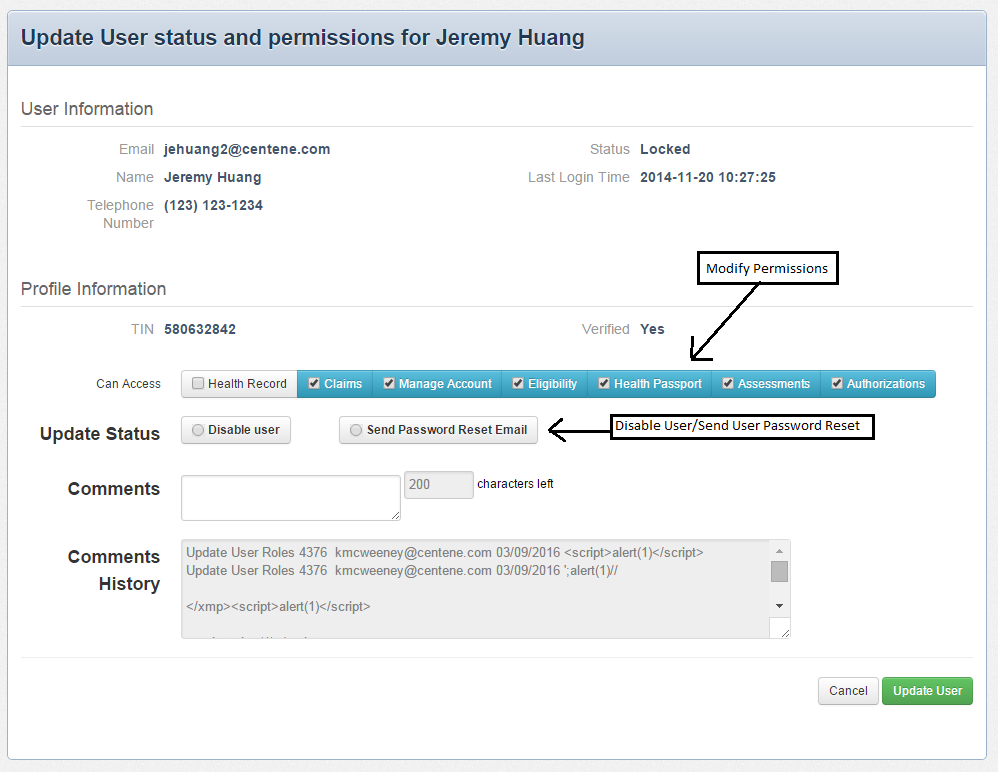The height and width of the screenshot is (772, 998).
Task: Click the Comments History scroll down arrow
Action: pos(779,606)
